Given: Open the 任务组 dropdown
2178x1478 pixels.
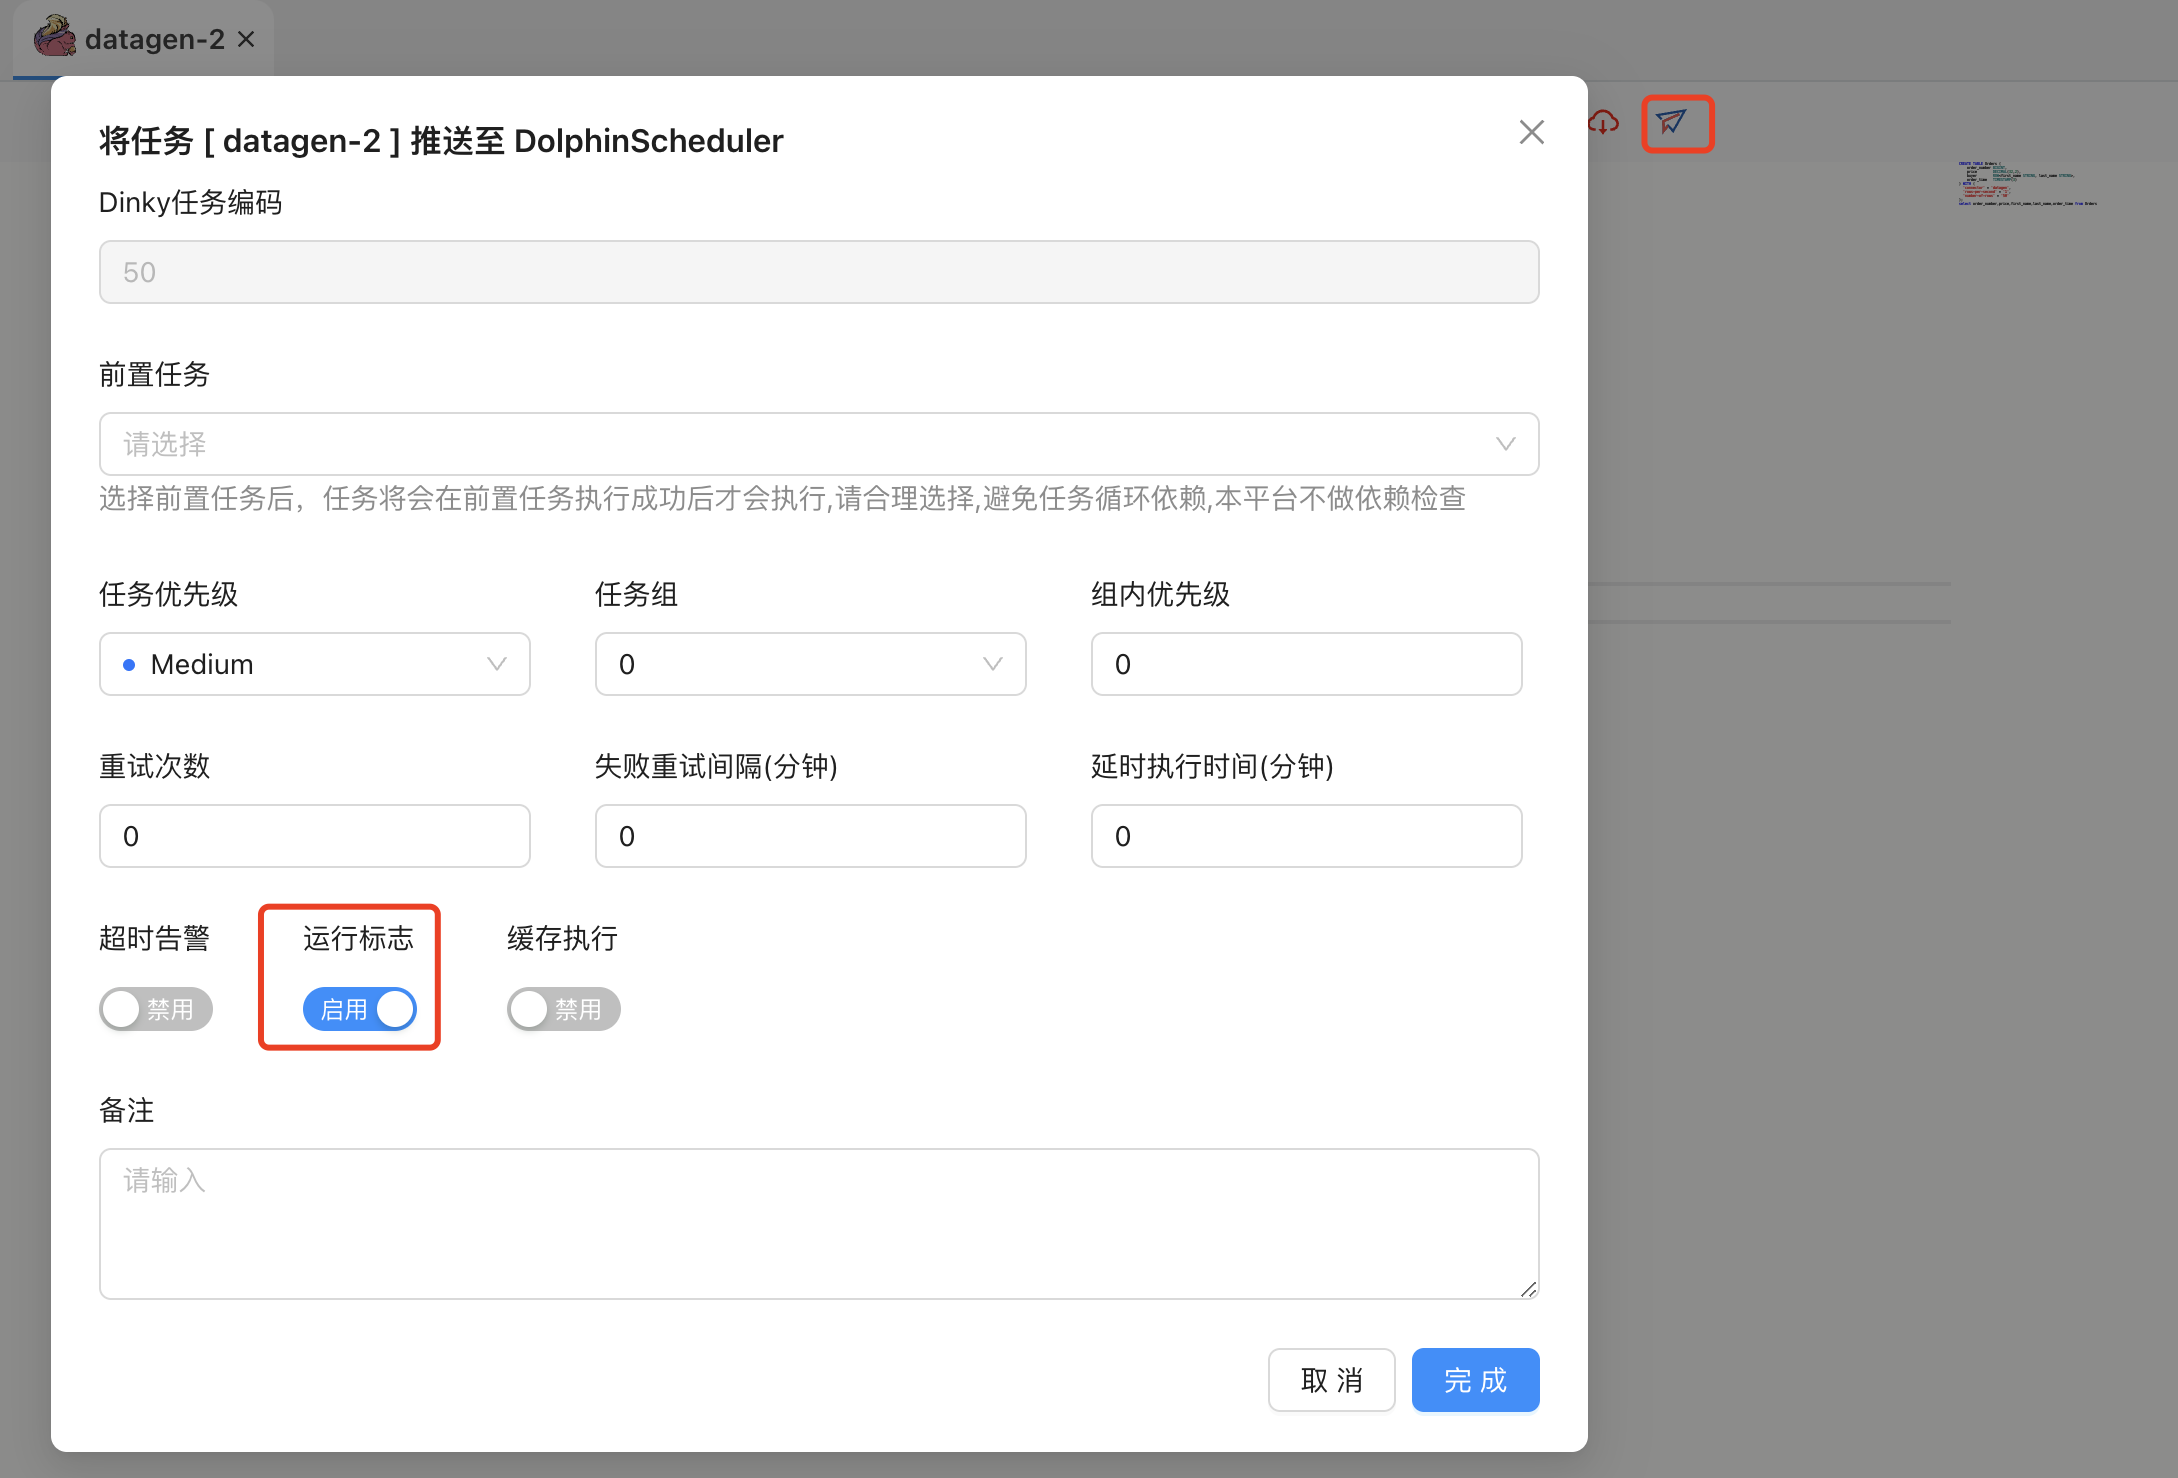Looking at the screenshot, I should tap(810, 664).
